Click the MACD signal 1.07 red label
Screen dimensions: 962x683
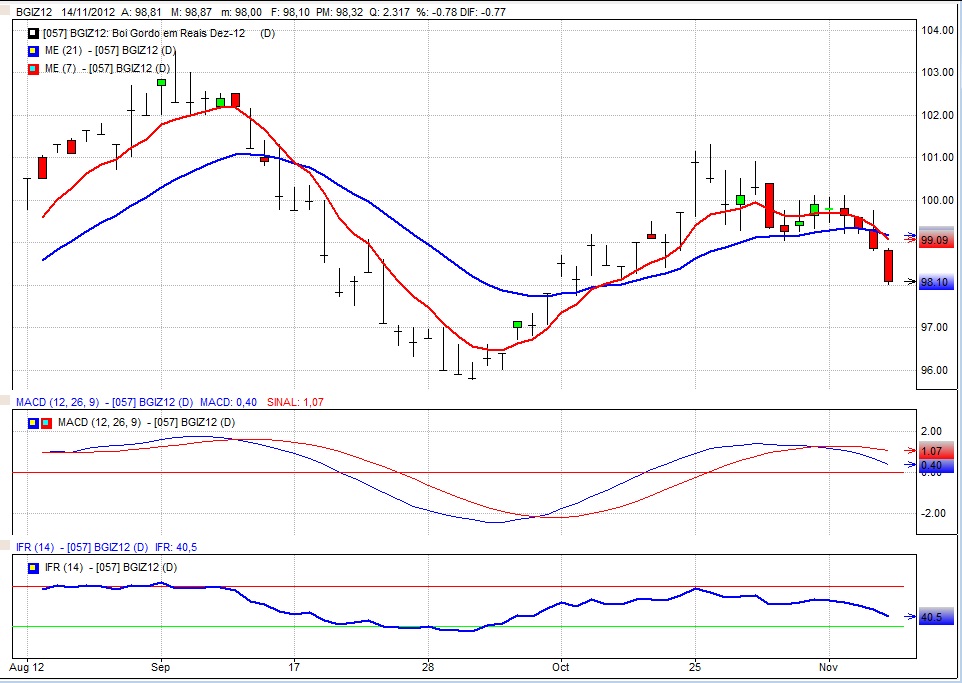[933, 452]
